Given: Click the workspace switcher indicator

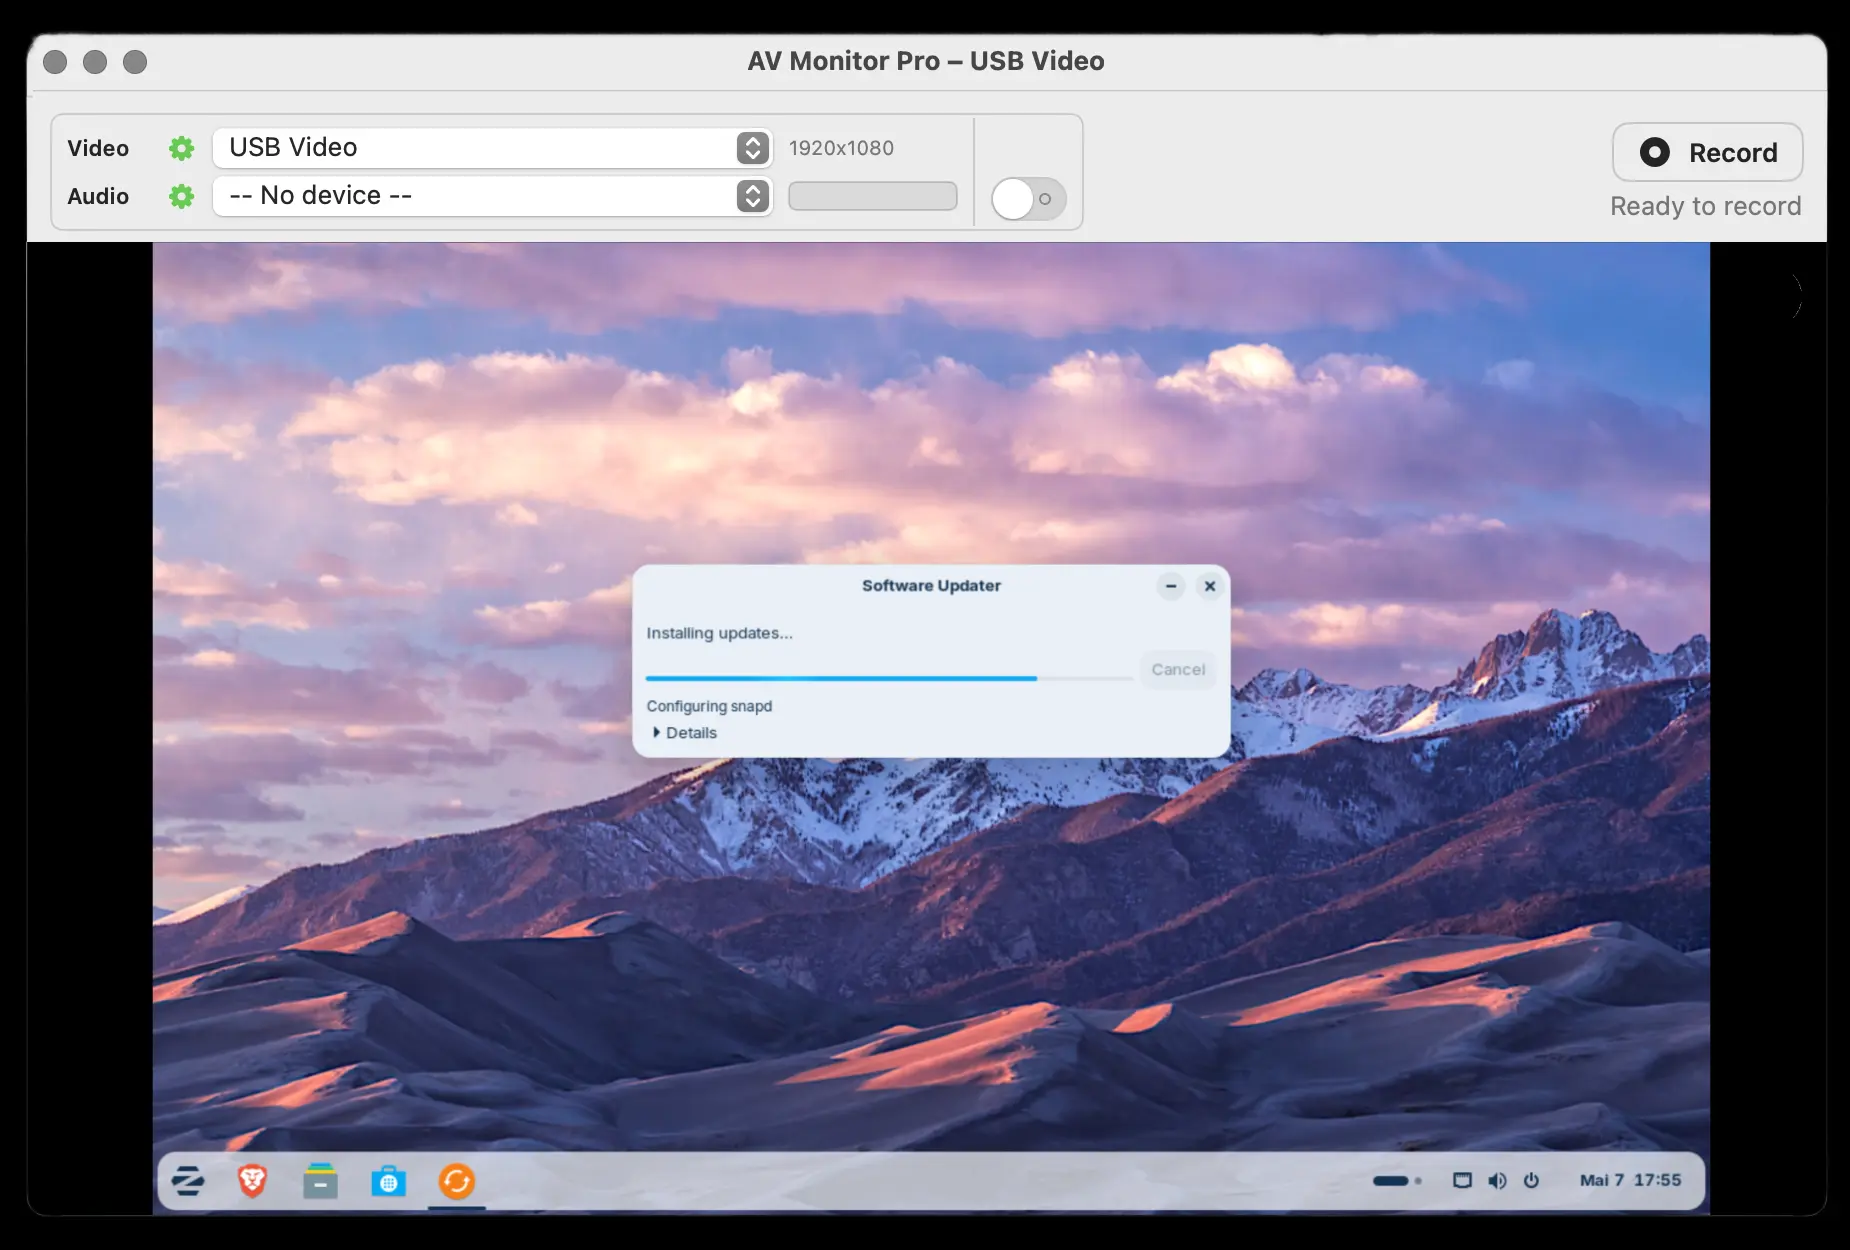Looking at the screenshot, I should [x=1396, y=1181].
